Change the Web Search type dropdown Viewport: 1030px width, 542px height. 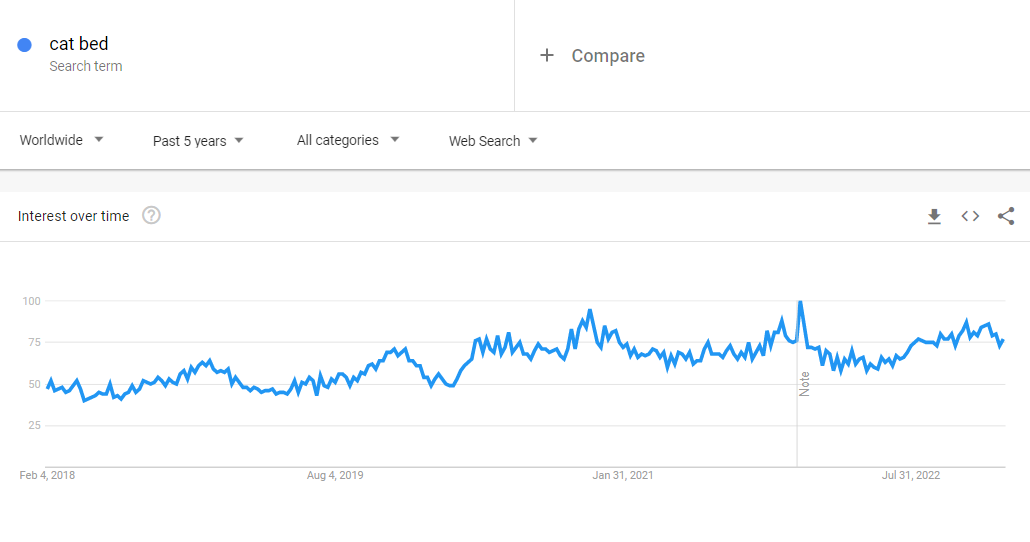click(493, 141)
